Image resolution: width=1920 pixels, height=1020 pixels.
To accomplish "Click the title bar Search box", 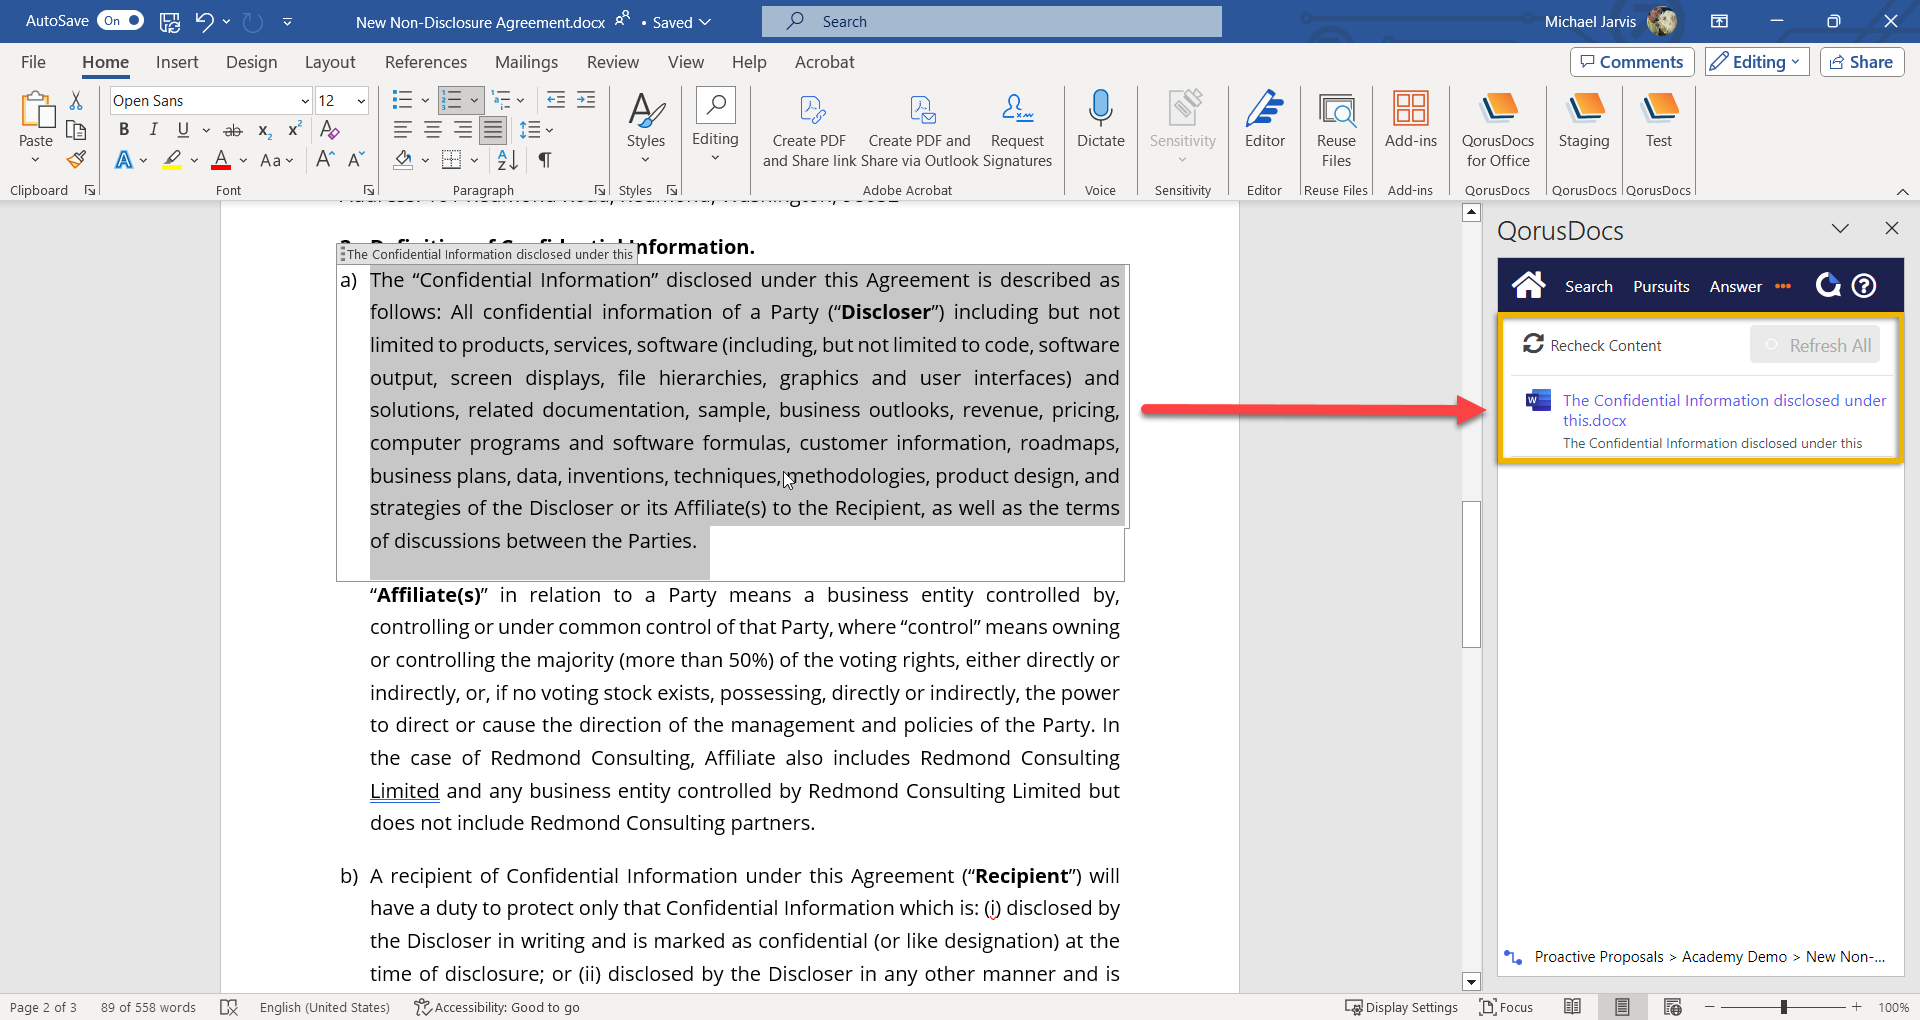I will coord(991,21).
